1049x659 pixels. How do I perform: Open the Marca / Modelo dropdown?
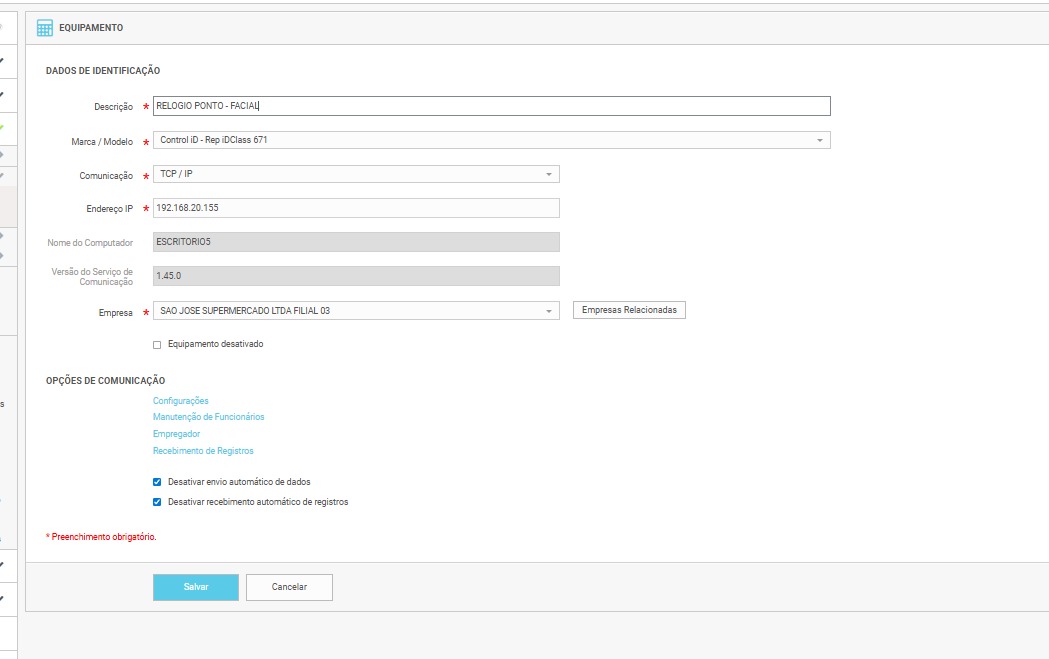[x=491, y=141]
